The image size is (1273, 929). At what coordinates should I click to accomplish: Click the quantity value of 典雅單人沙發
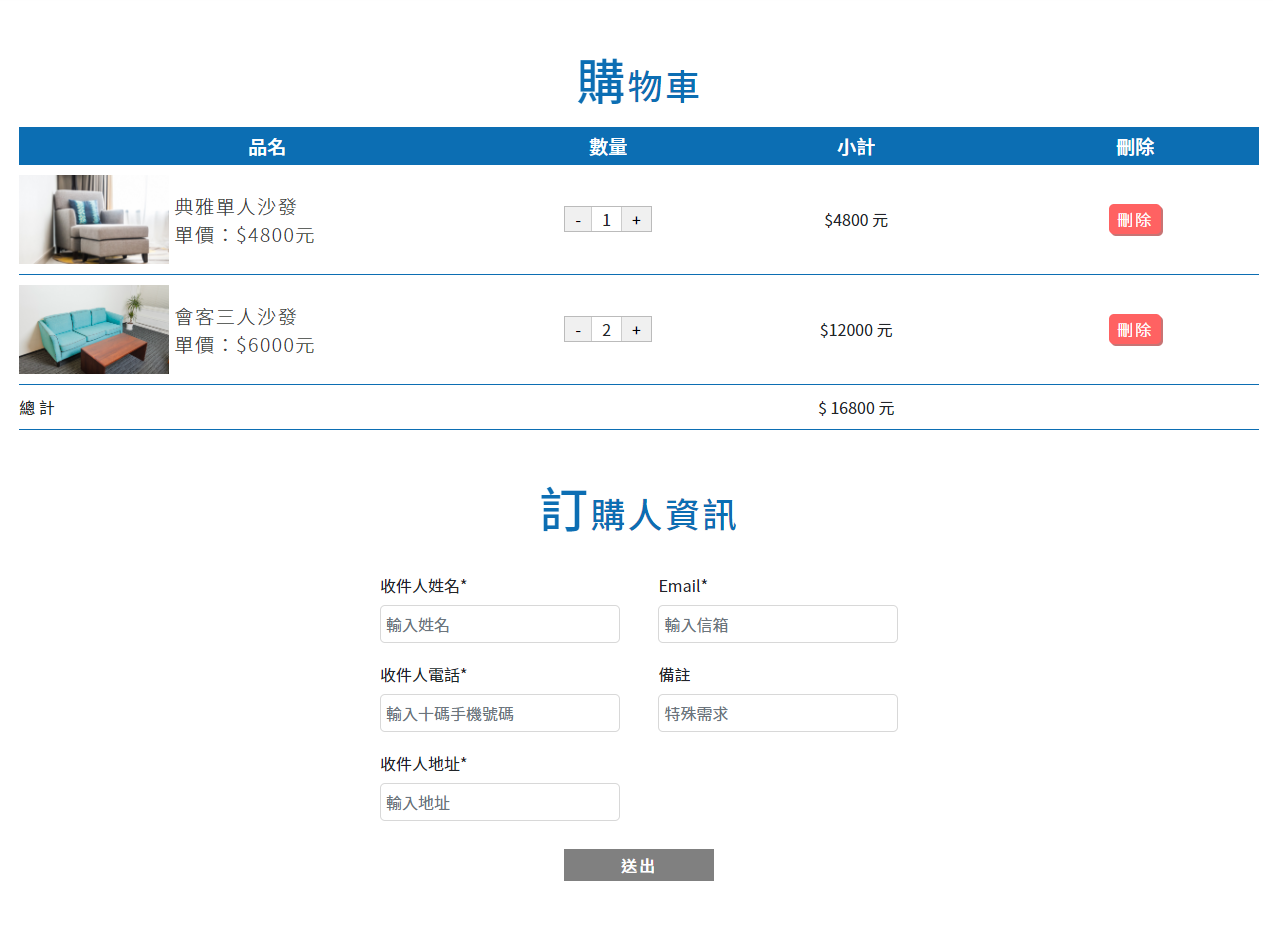[607, 219]
